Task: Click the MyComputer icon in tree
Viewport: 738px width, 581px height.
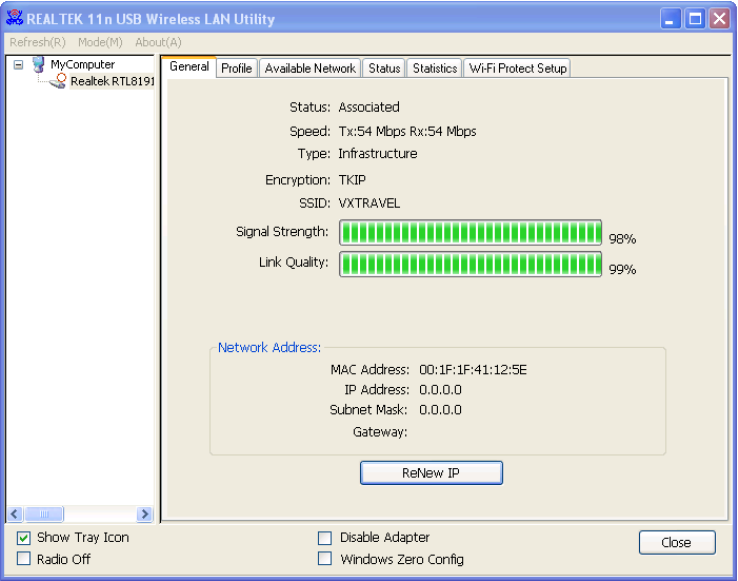Action: pyautogui.click(x=39, y=65)
